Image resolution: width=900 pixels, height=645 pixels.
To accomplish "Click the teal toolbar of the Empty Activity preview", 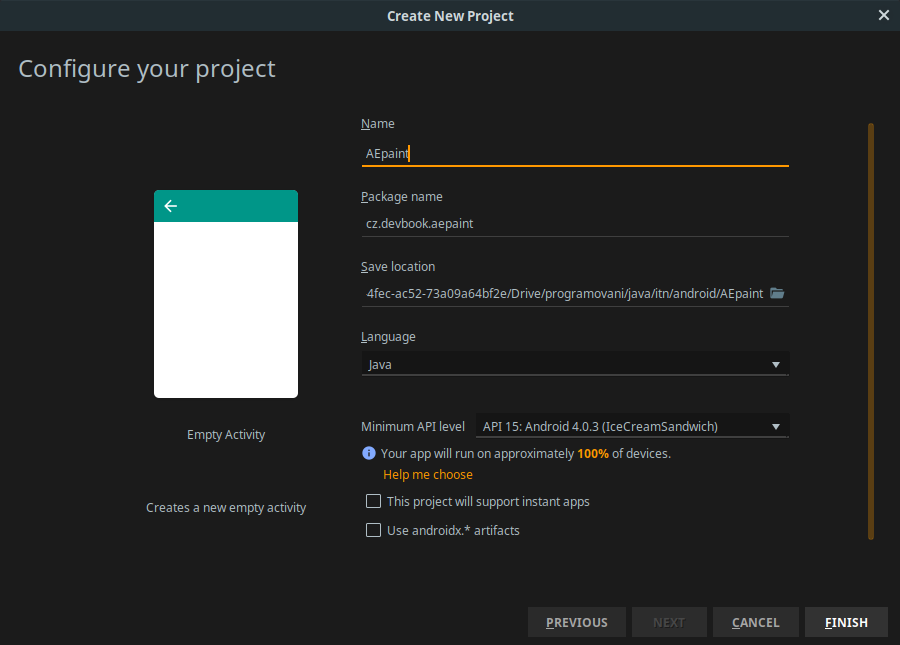I will click(x=225, y=206).
